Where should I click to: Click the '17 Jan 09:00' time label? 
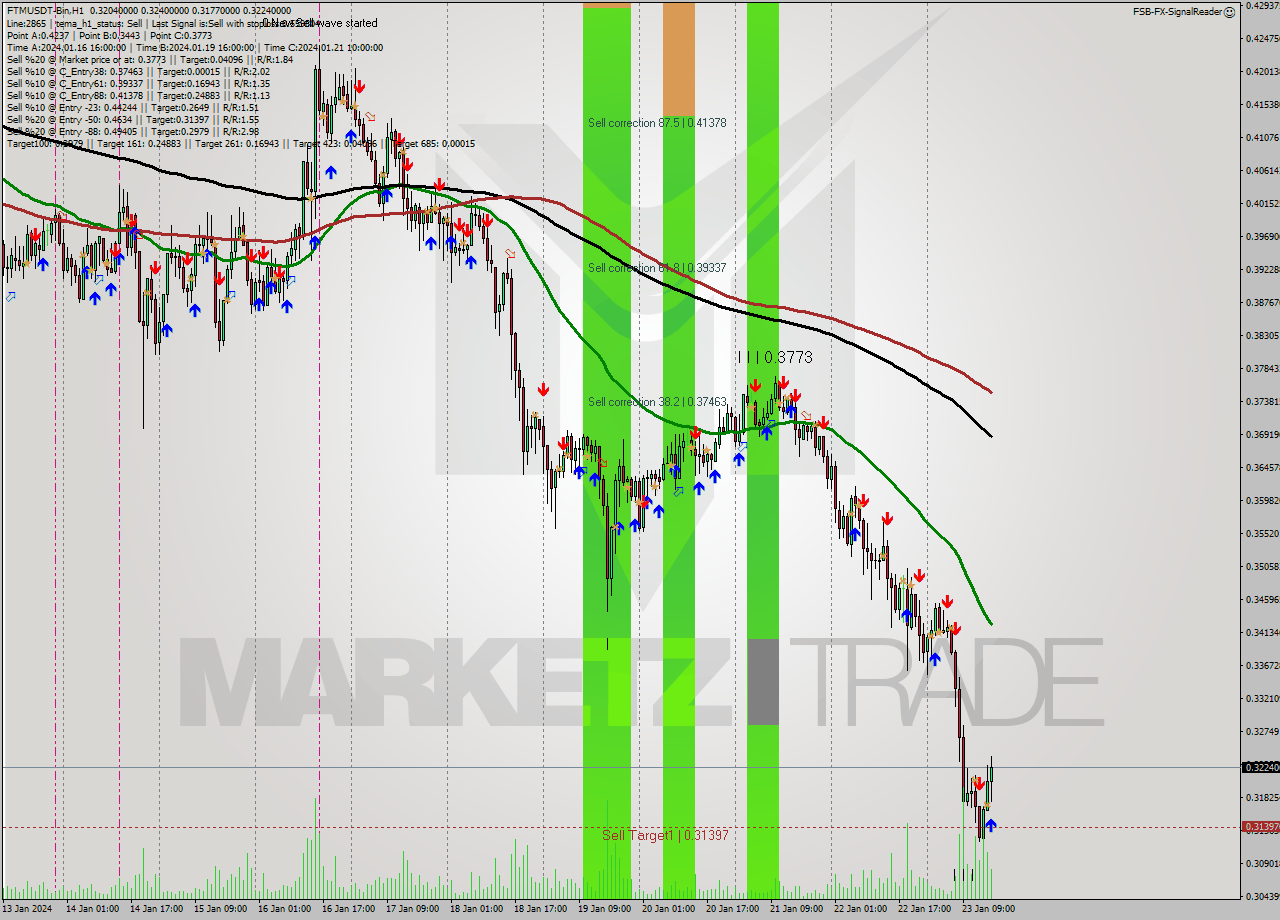[x=412, y=909]
